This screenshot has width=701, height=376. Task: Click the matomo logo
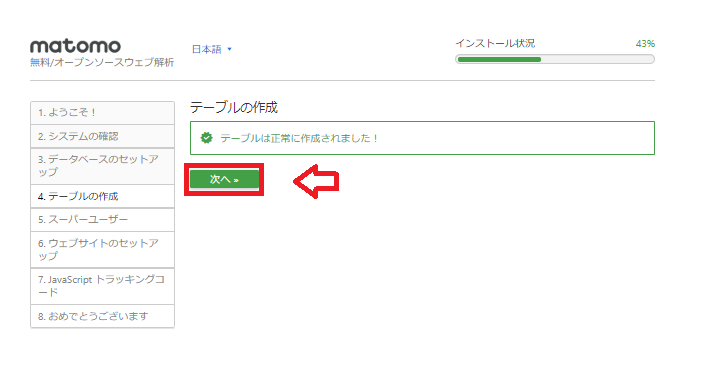coord(76,46)
